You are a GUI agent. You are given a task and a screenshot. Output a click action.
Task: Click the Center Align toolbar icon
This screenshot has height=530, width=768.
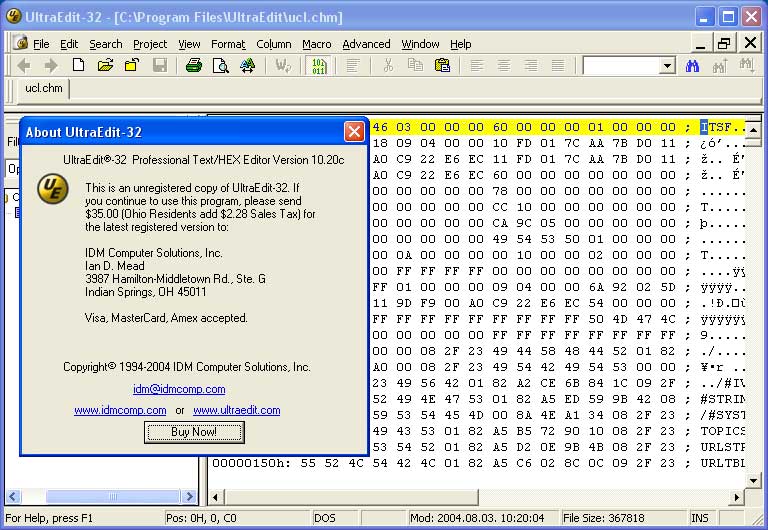pos(504,65)
